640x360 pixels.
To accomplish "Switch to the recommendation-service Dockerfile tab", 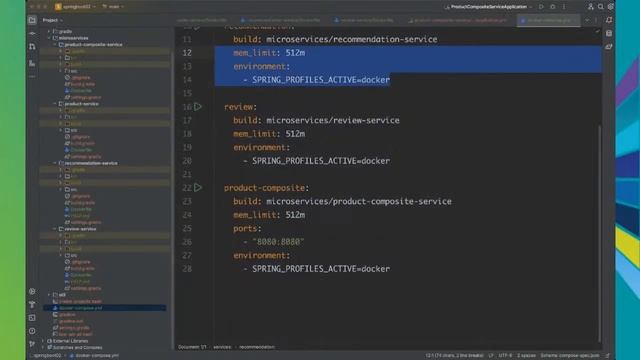I will point(280,20).
